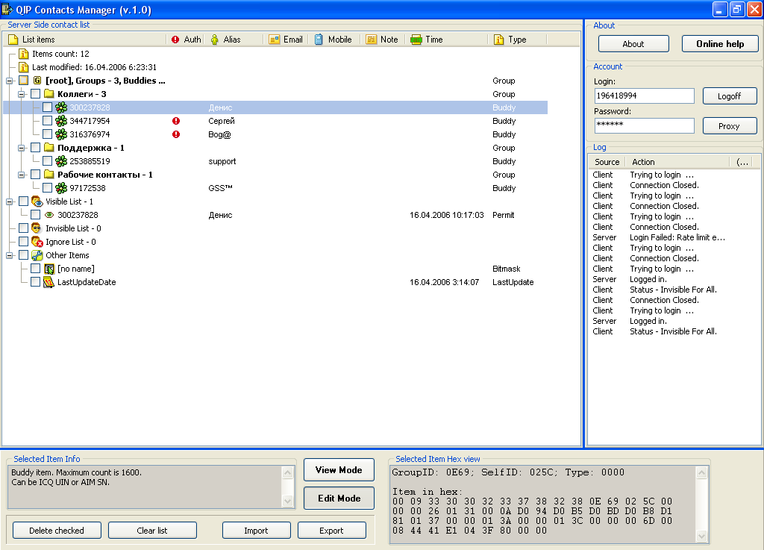Click the folder icon of Коллеги group
Screen dimensions: 764x550
(49, 94)
